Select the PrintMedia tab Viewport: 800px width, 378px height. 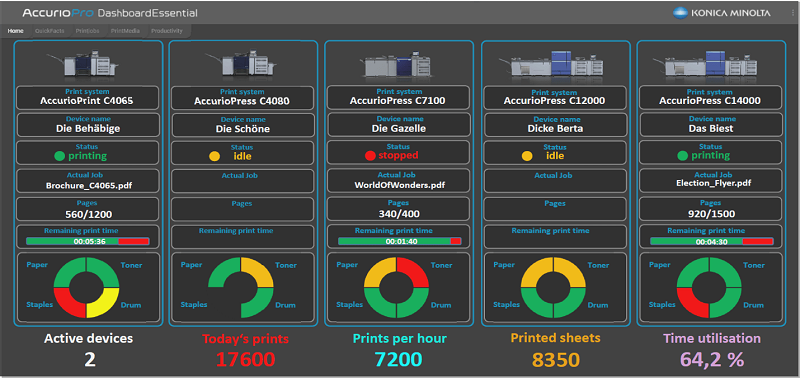(x=125, y=31)
